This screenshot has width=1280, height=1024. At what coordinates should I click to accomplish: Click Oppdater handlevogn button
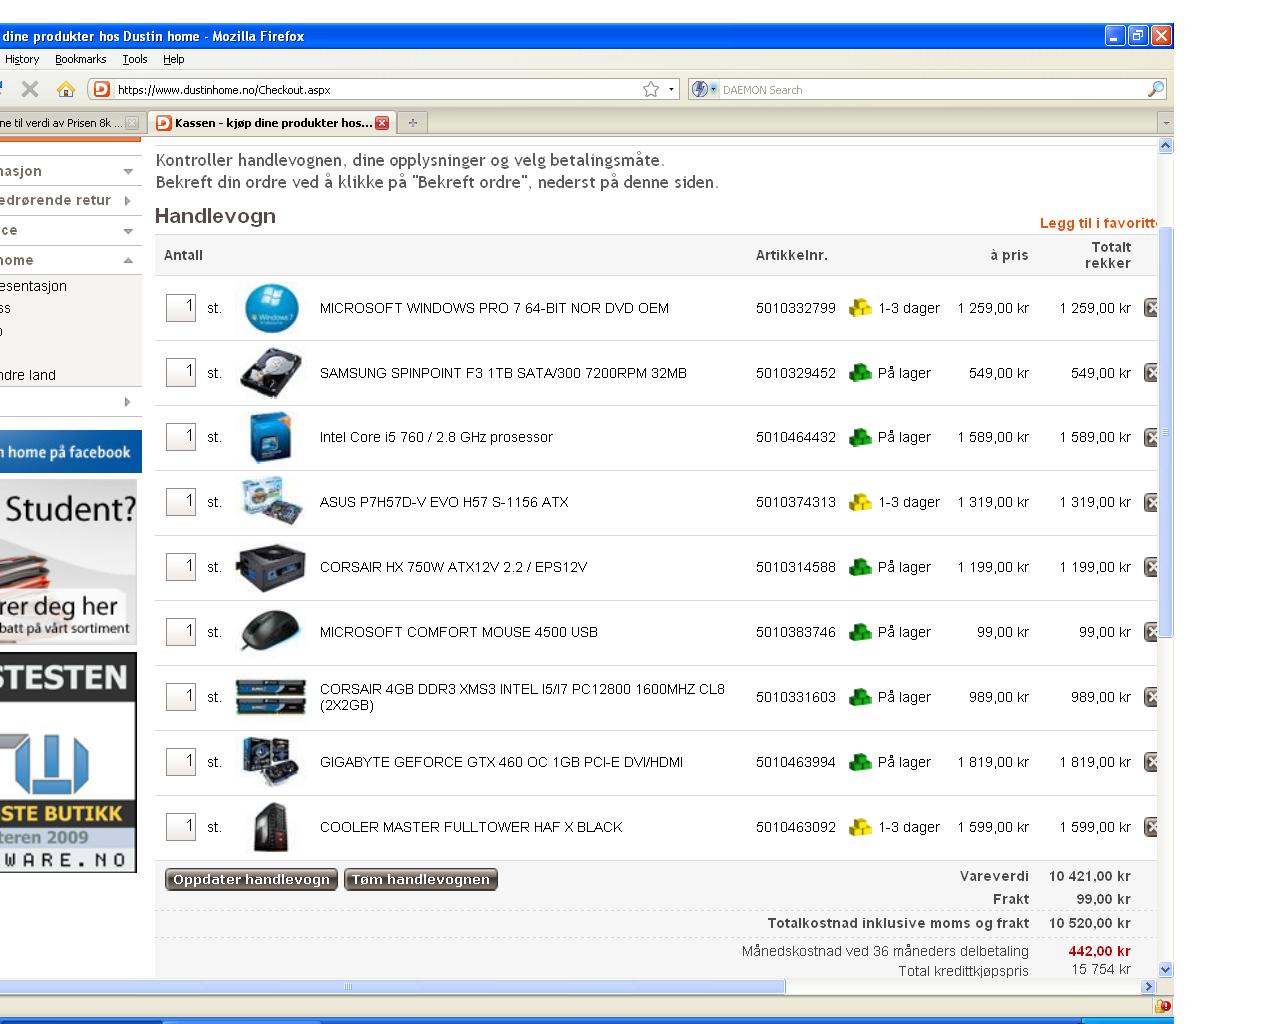pyautogui.click(x=251, y=879)
